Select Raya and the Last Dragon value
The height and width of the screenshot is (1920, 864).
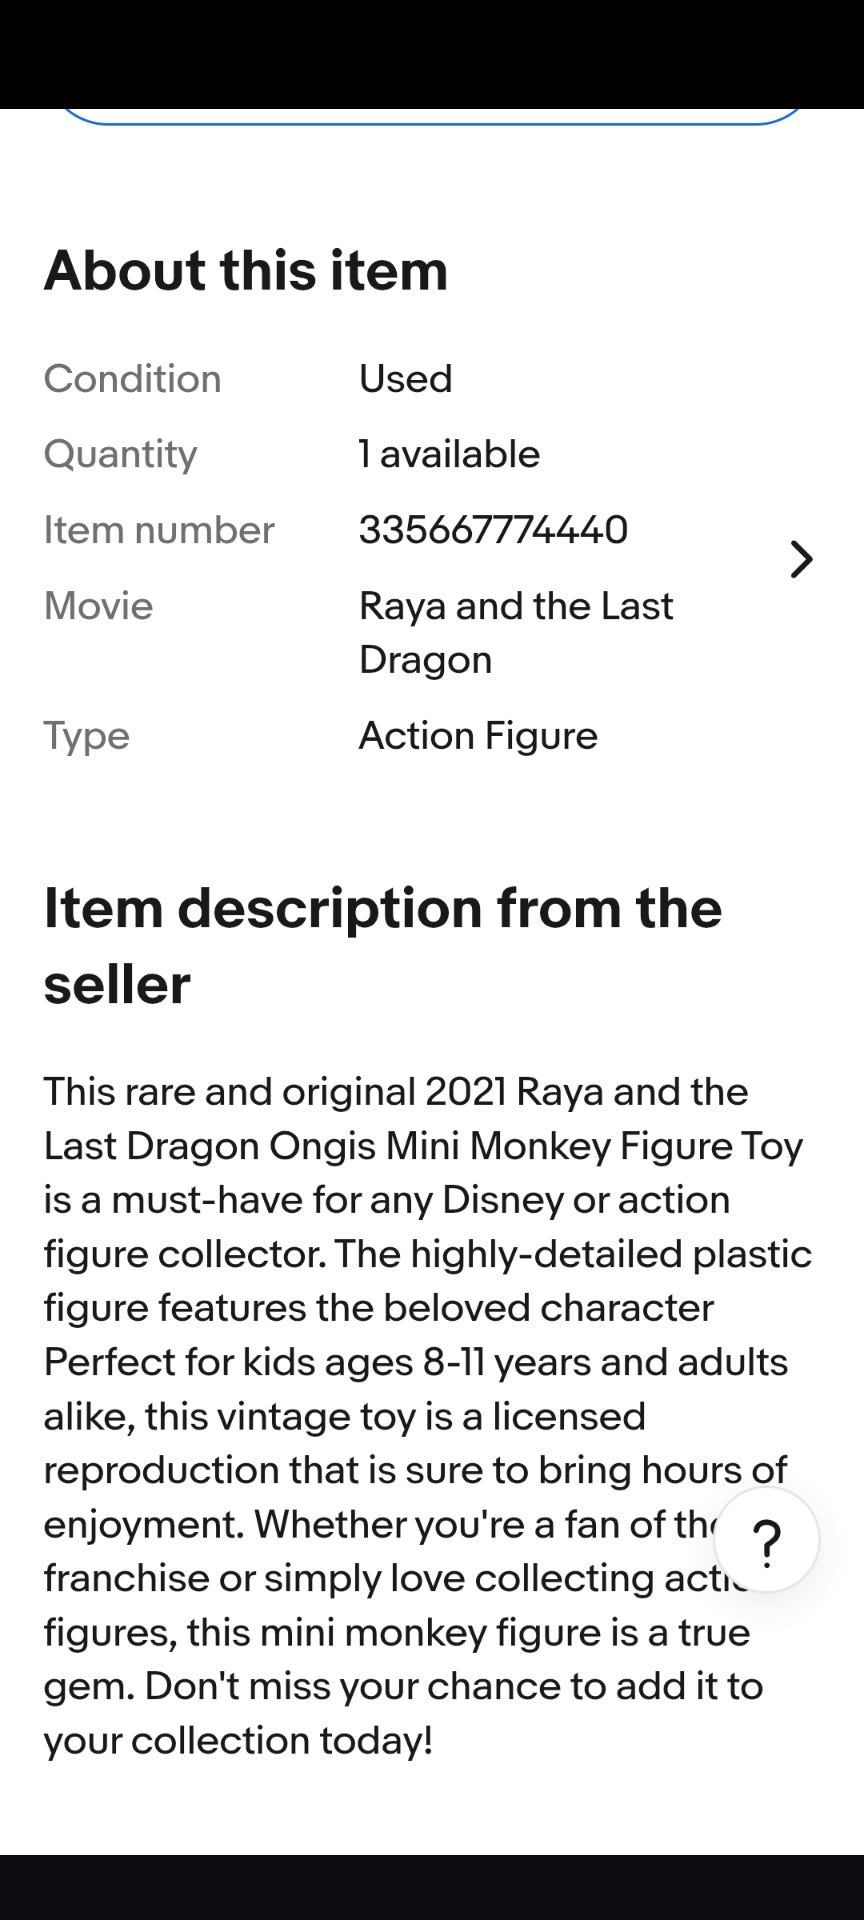(x=516, y=632)
